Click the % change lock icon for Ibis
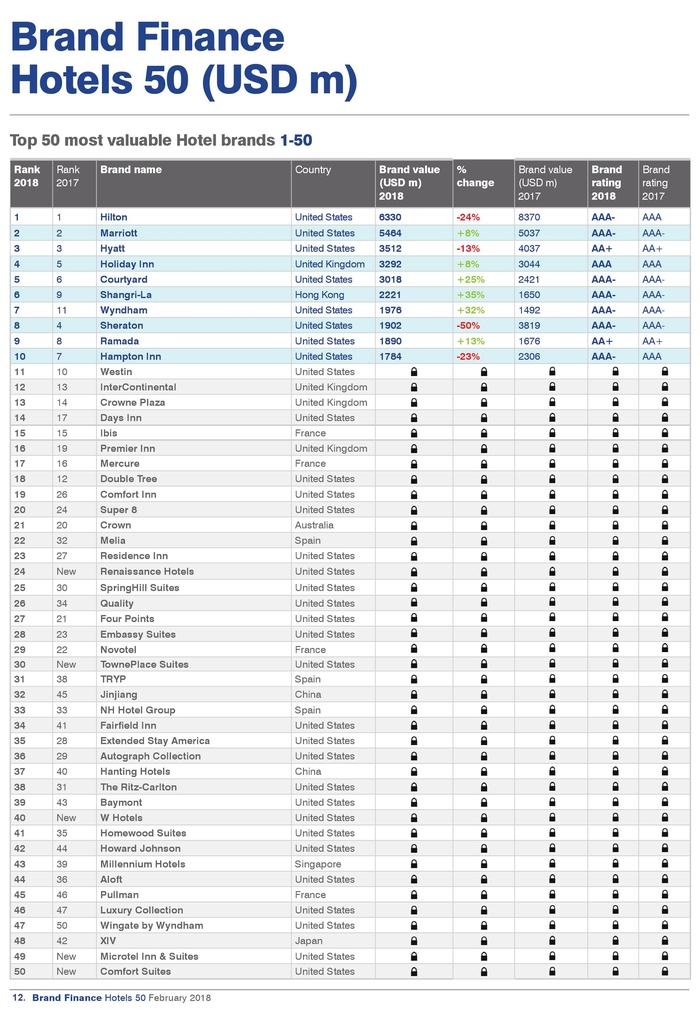This screenshot has height=1016, width=700. [x=484, y=433]
